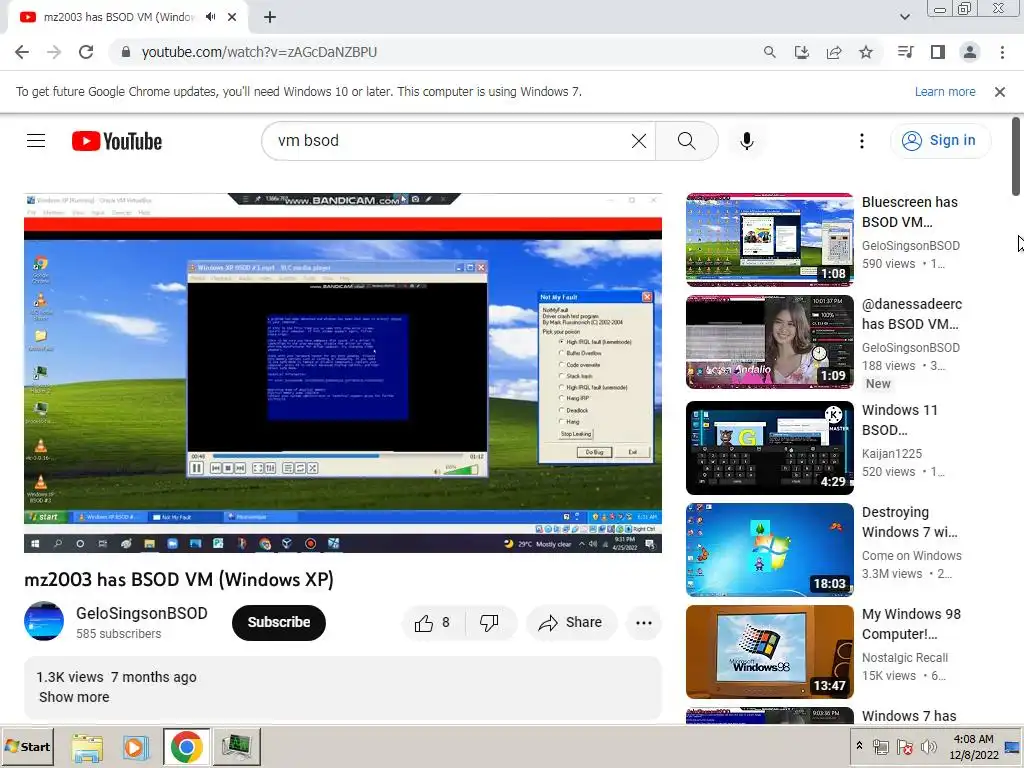Click Come on Windows channel name
The image size is (1024, 768).
coord(911,556)
